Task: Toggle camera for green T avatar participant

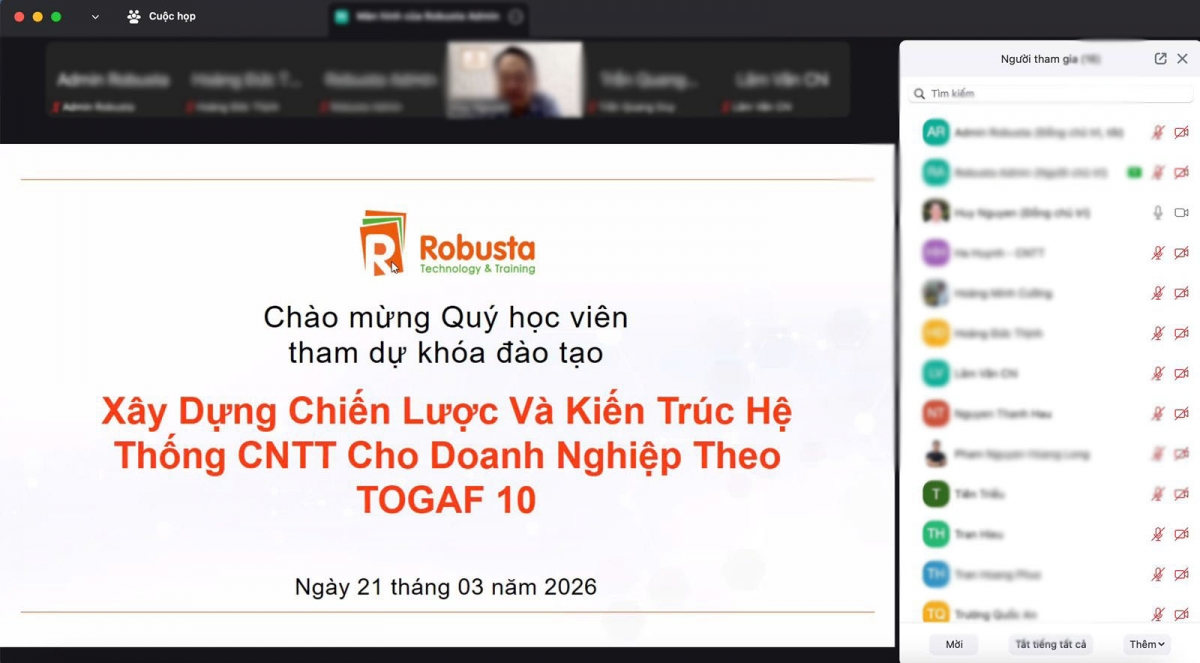Action: click(1181, 494)
